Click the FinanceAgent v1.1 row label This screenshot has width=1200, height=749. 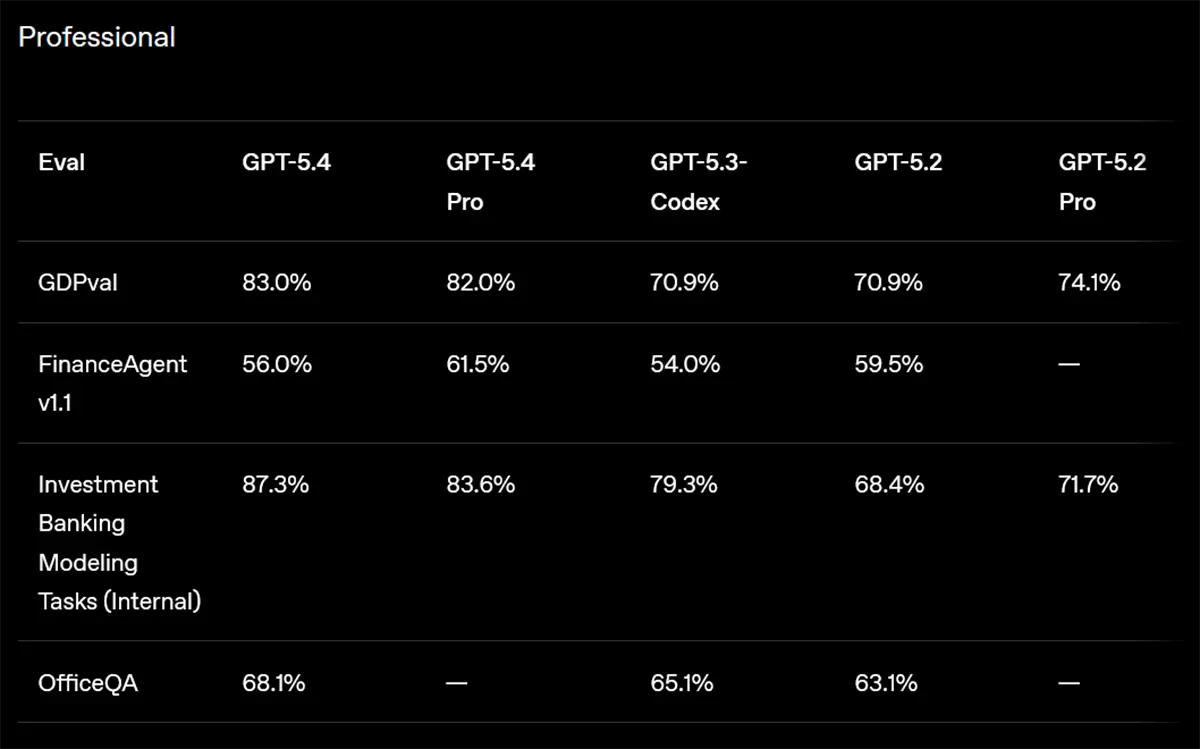112,383
